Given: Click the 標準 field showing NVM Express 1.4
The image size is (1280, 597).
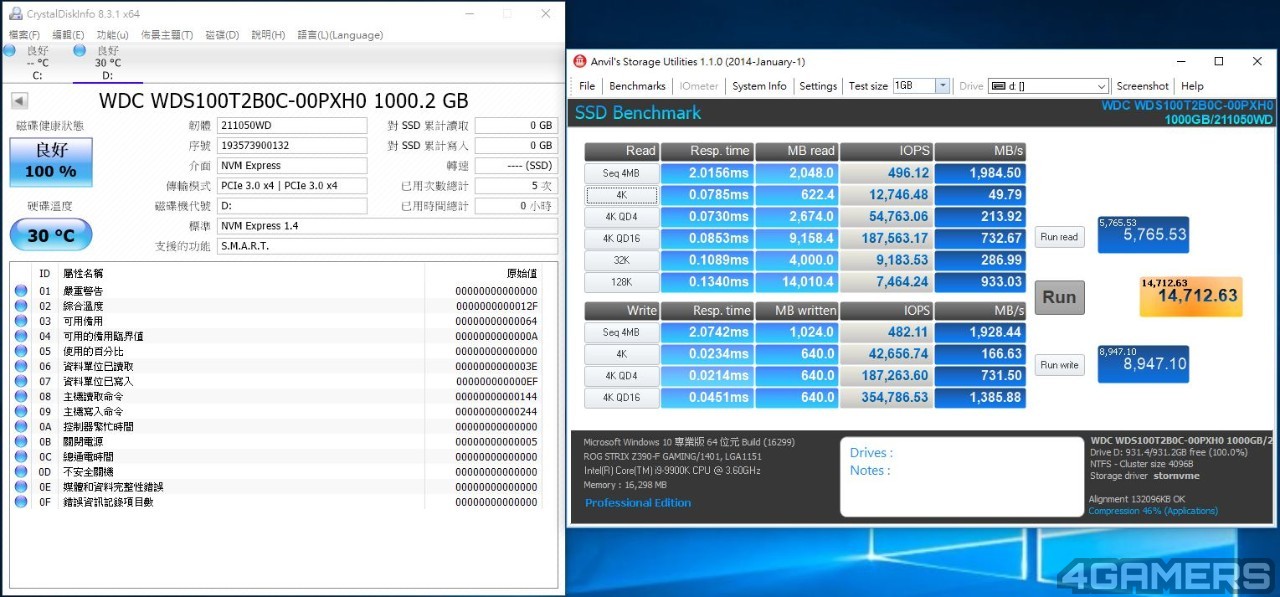Looking at the screenshot, I should click(387, 226).
